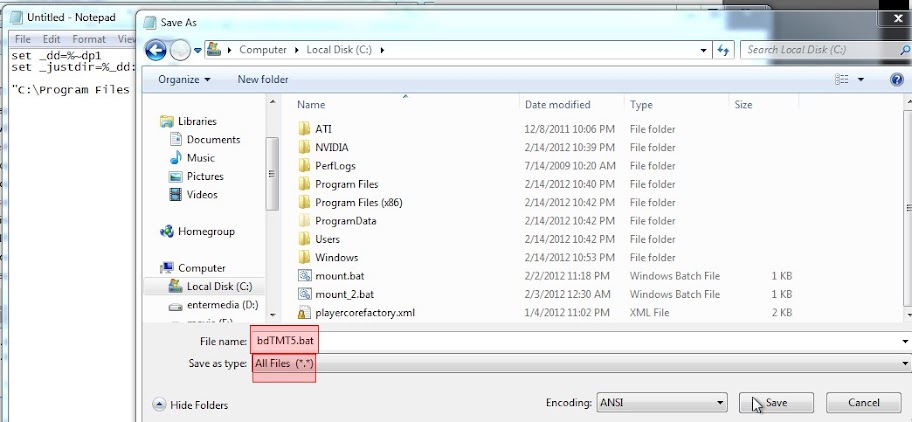Screen dimensions: 912x422
Task: Click the navigation pane scroll down arrow
Action: coord(272,315)
